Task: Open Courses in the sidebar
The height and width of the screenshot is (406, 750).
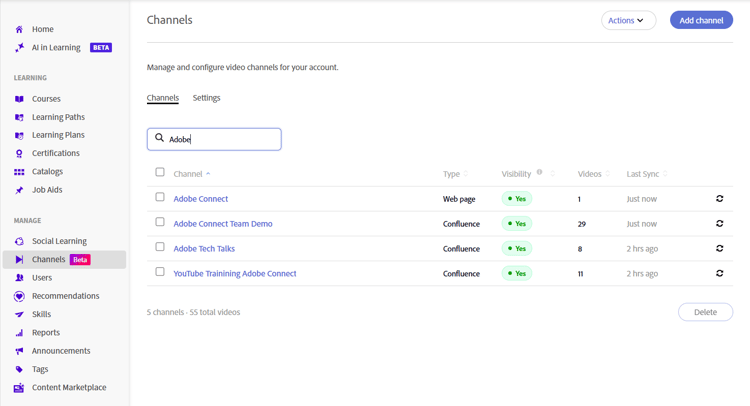Action: point(46,99)
